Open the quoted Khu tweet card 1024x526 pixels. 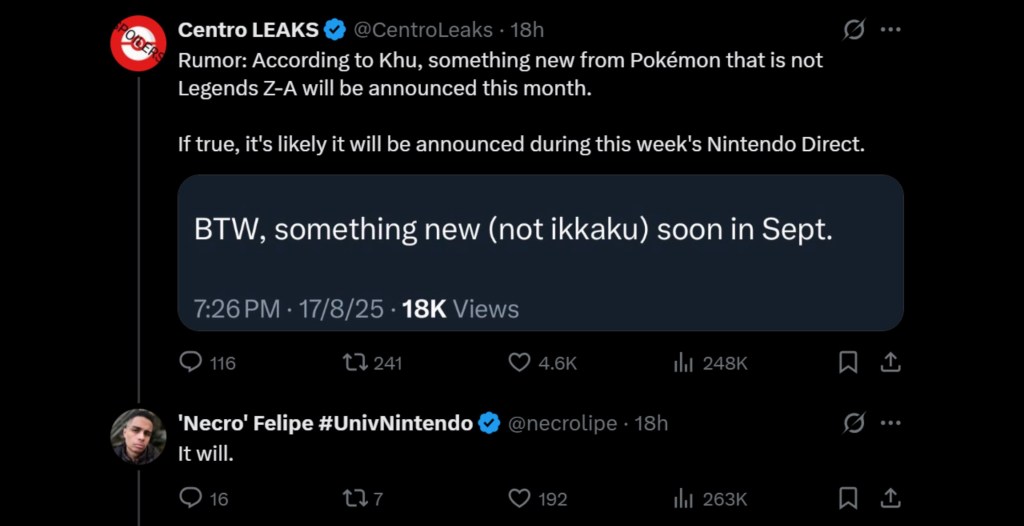click(x=540, y=253)
